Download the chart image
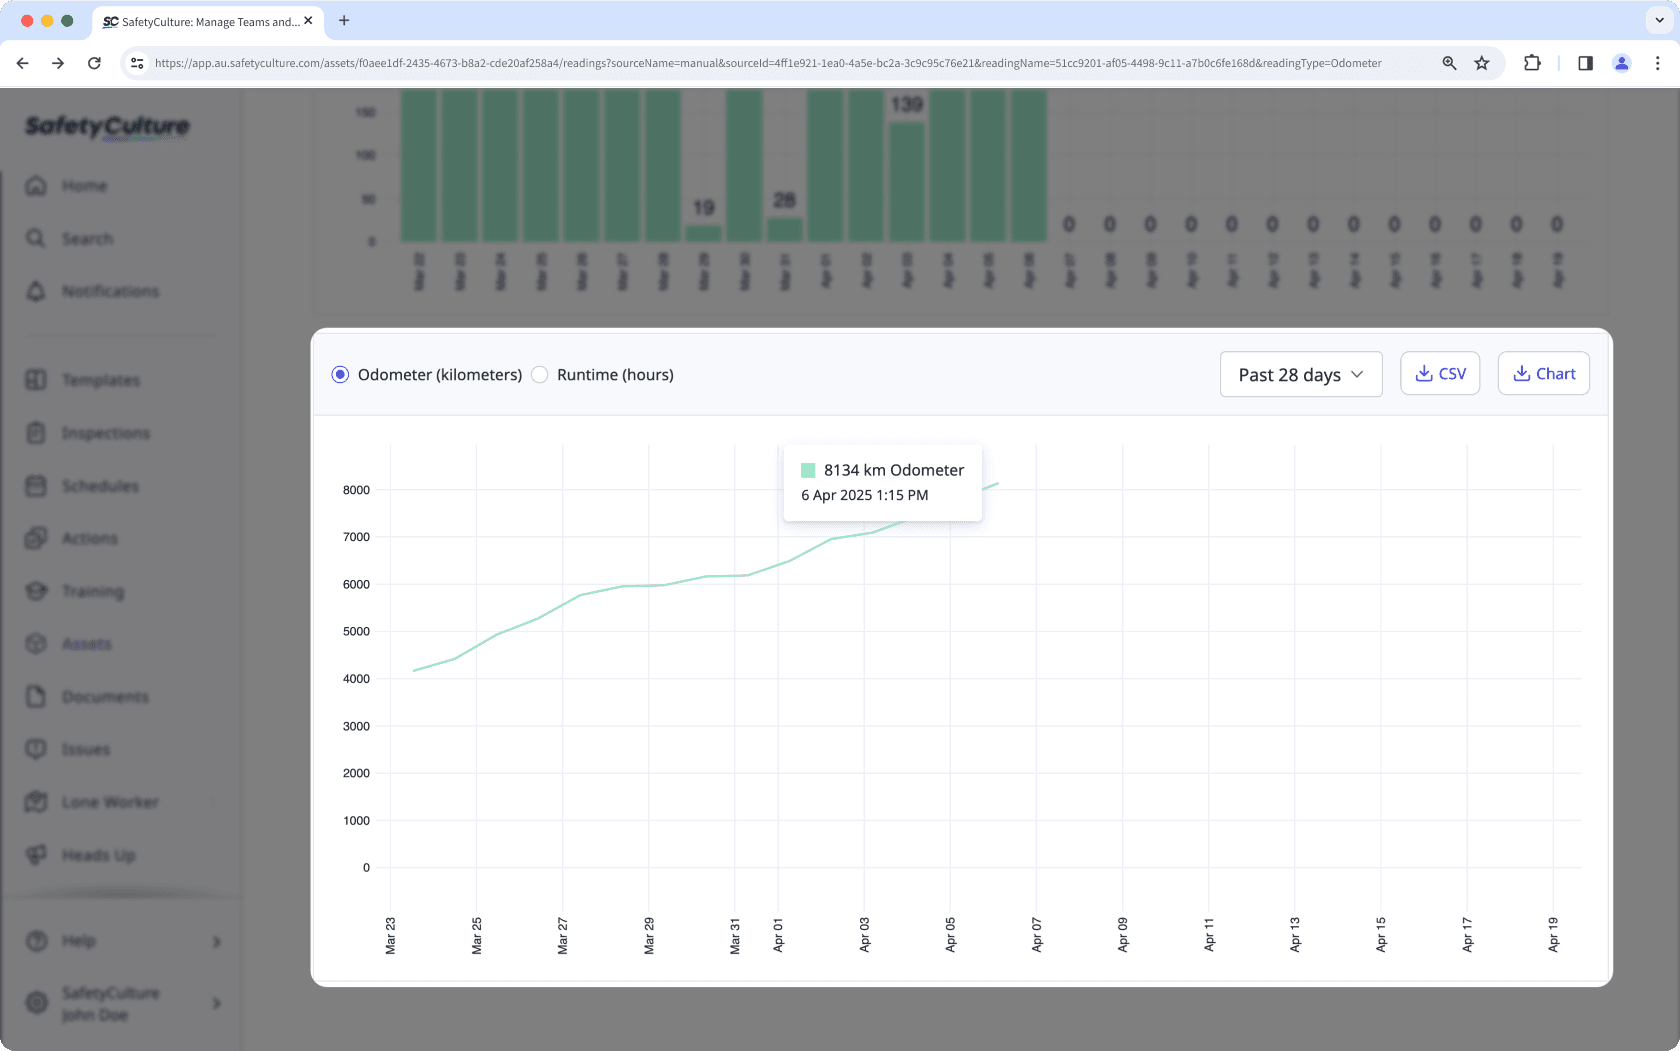Viewport: 1680px width, 1051px height. point(1543,373)
